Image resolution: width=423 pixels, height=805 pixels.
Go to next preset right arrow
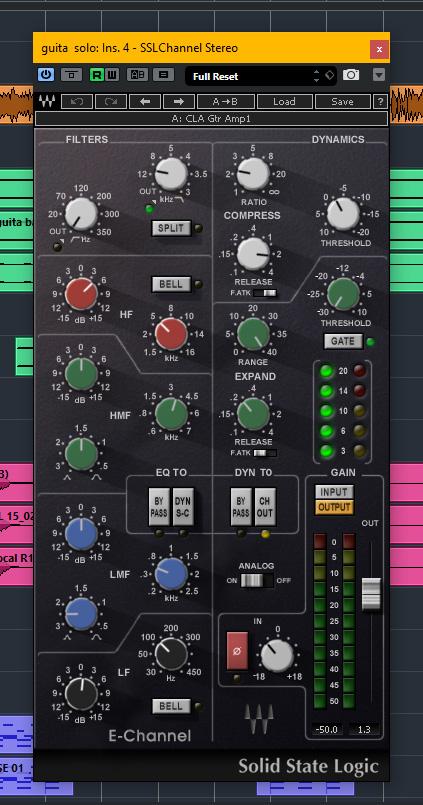[179, 102]
